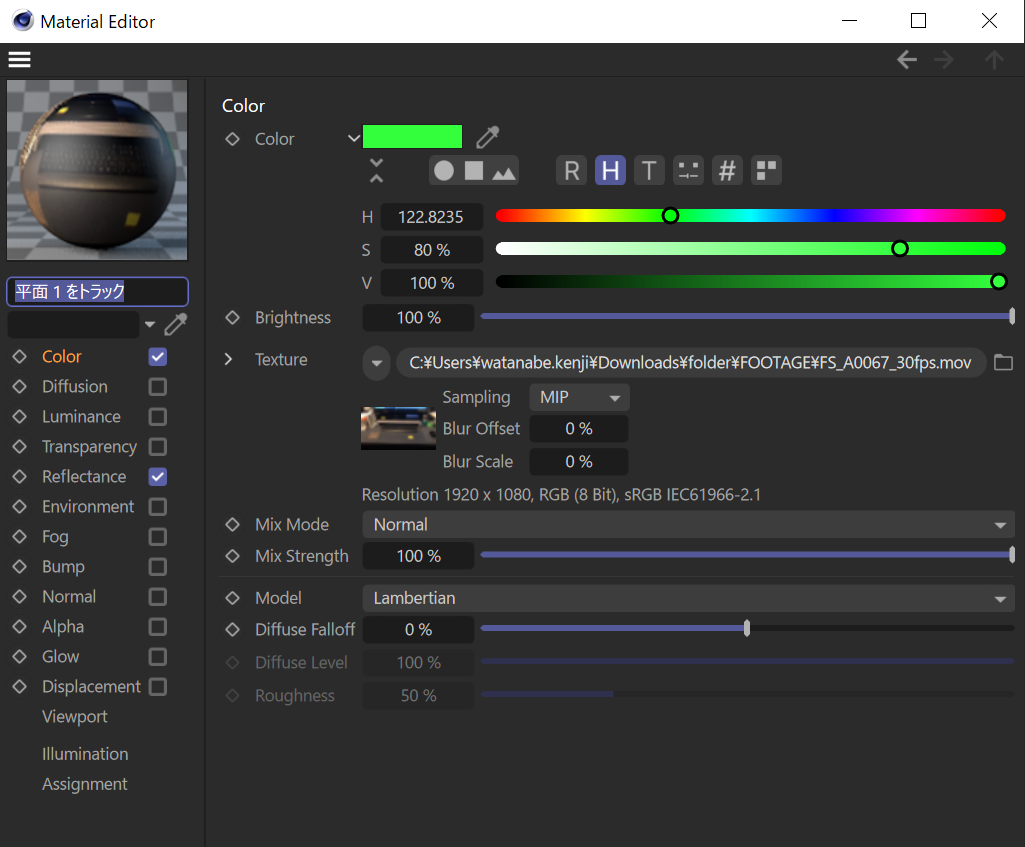Switch to Kelvin temperature mode (T)

coord(649,171)
